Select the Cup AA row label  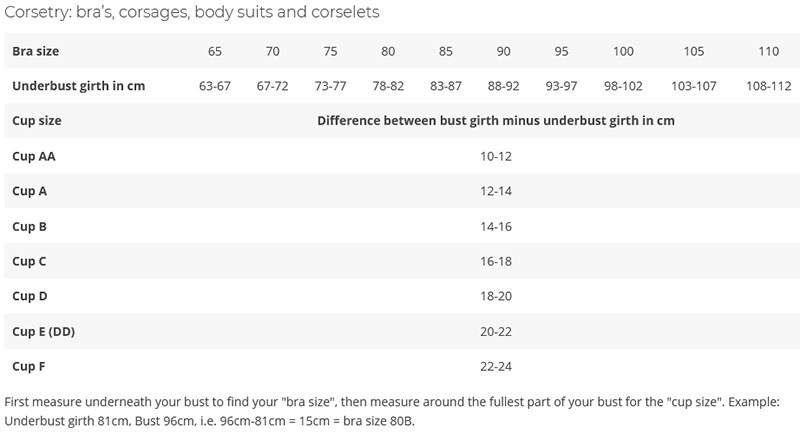pyautogui.click(x=35, y=156)
